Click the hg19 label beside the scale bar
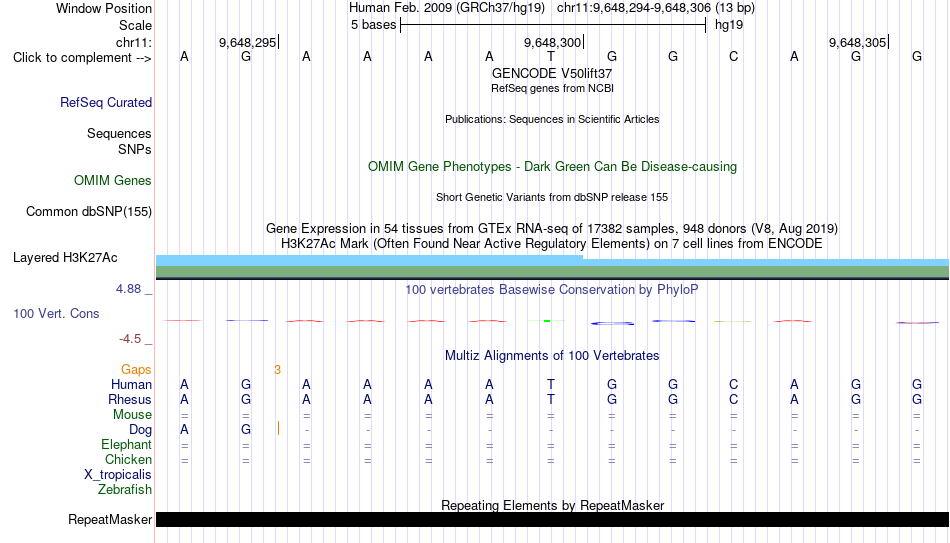Screen dimensions: 950x543 (x=729, y=25)
